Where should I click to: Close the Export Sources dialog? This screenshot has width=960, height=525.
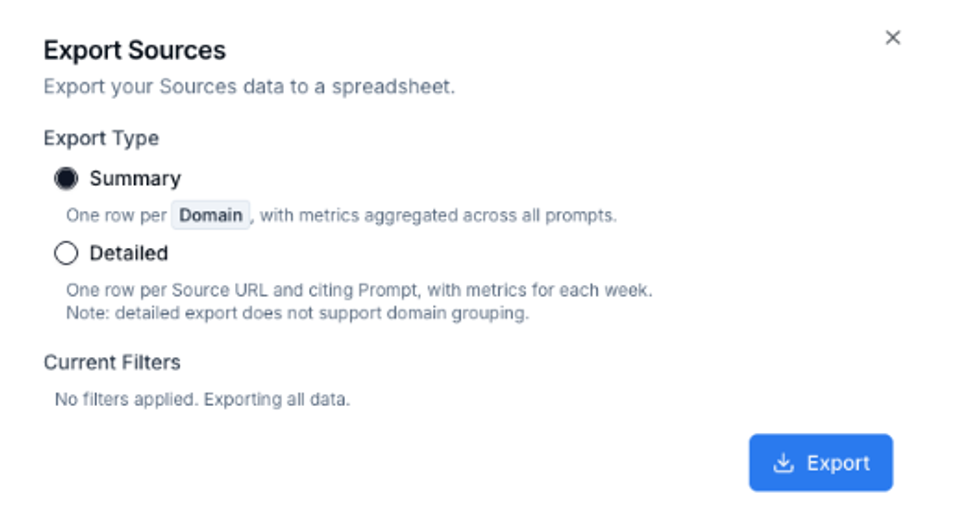coord(893,38)
